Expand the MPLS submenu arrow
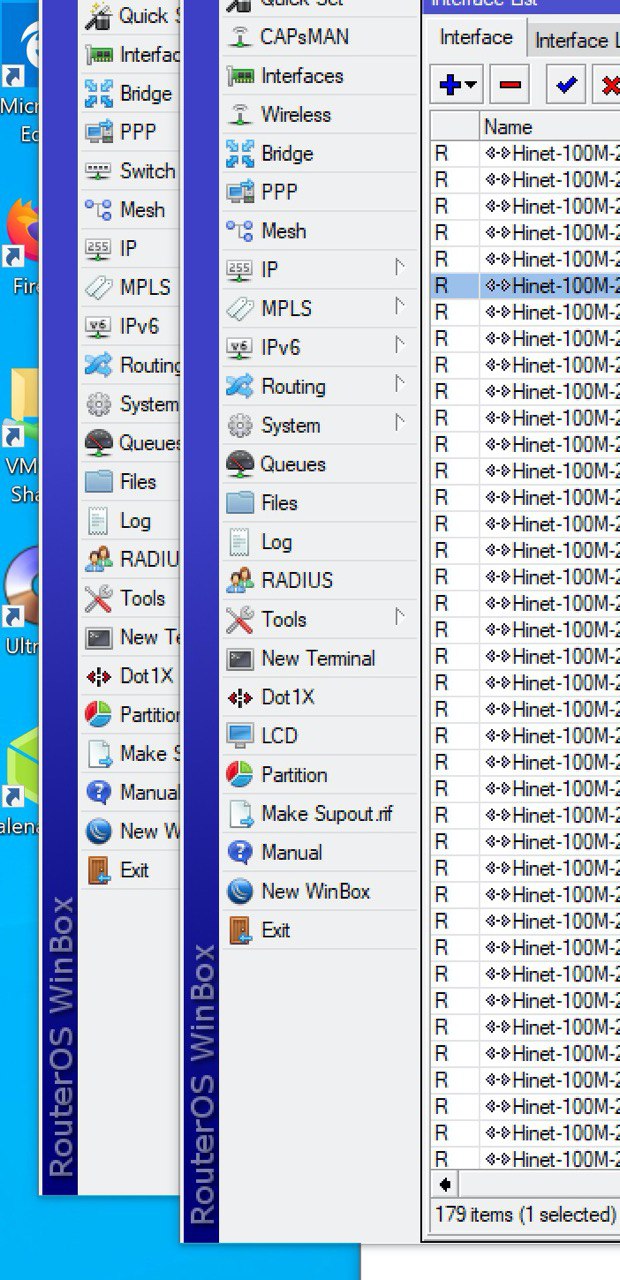 [x=400, y=307]
